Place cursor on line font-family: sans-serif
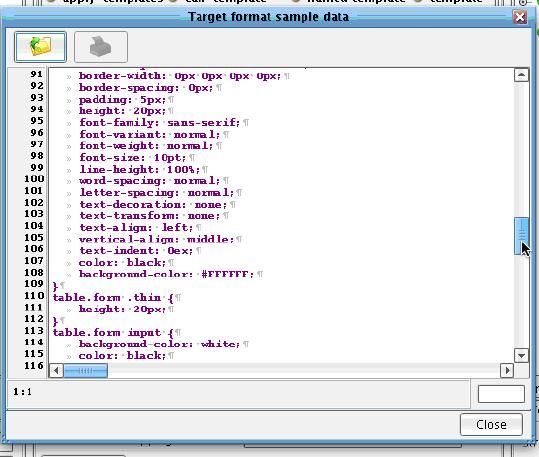This screenshot has width=539, height=457. click(159, 122)
